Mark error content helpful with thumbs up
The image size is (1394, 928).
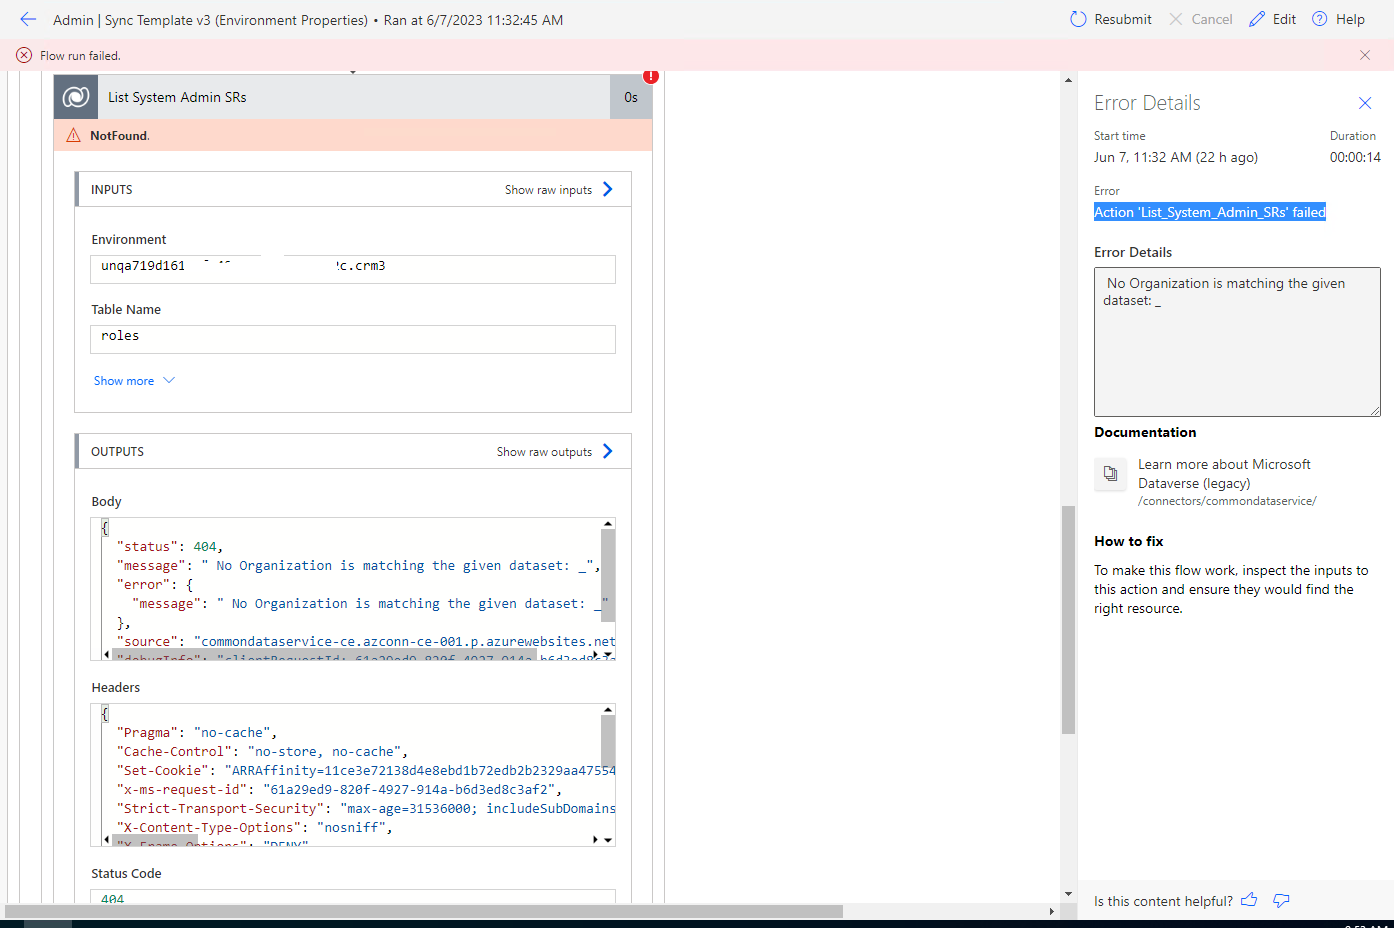(1249, 900)
